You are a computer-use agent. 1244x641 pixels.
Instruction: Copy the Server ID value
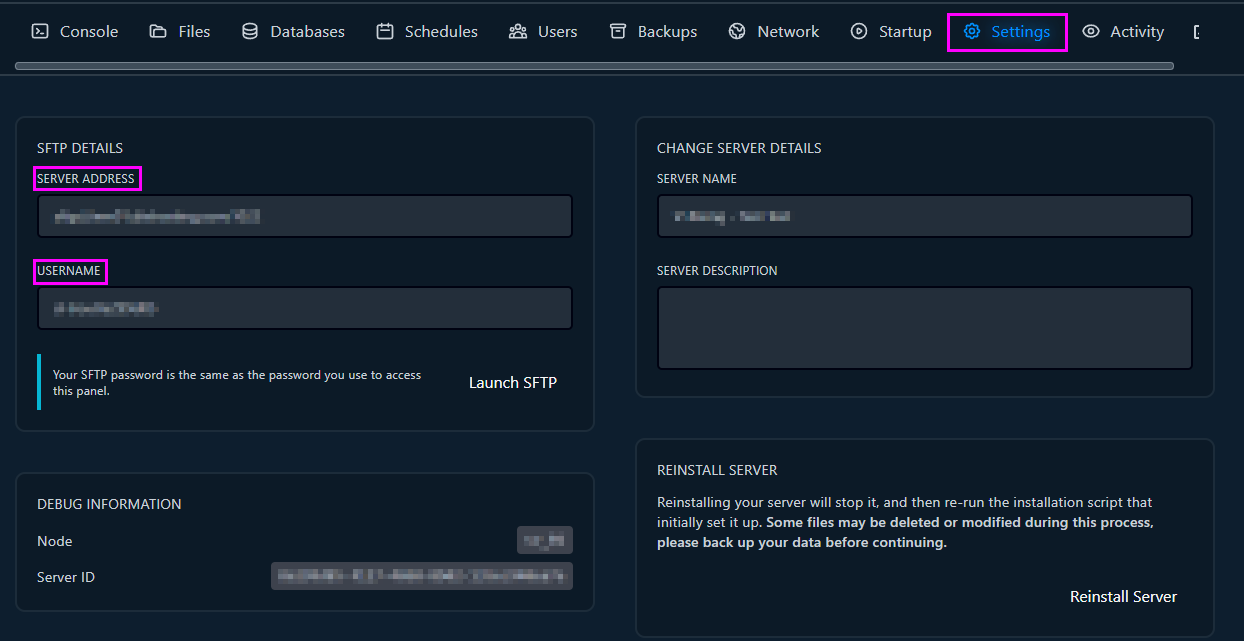421,576
